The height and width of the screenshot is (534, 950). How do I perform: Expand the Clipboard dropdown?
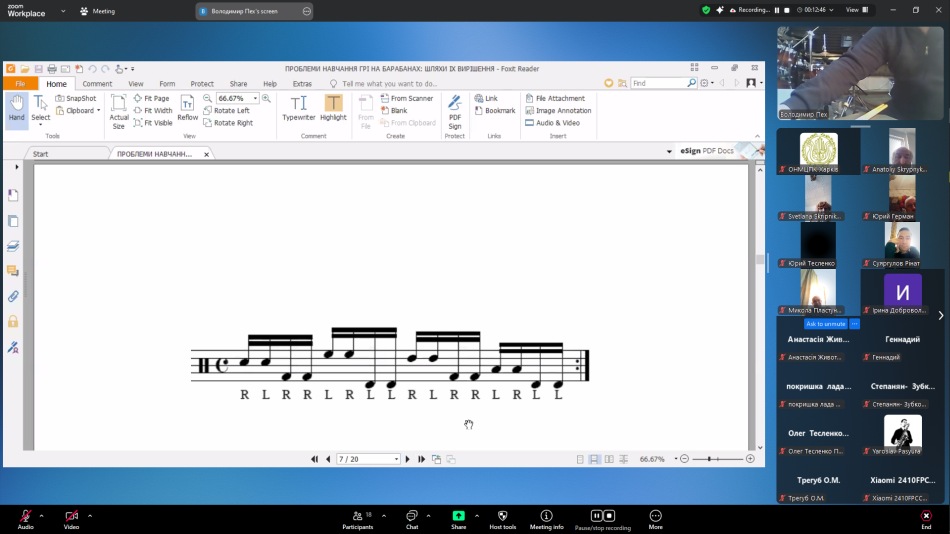98,111
